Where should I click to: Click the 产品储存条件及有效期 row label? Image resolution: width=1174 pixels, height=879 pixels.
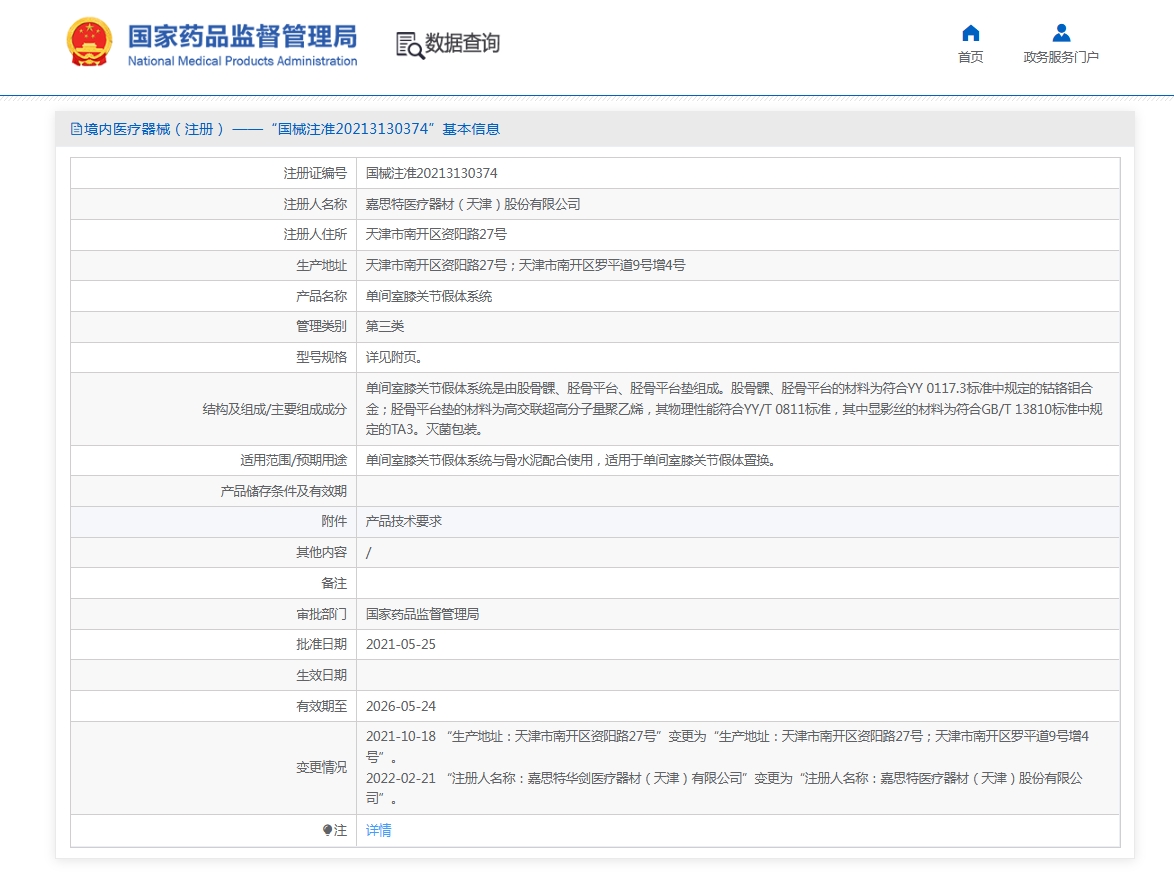(283, 491)
